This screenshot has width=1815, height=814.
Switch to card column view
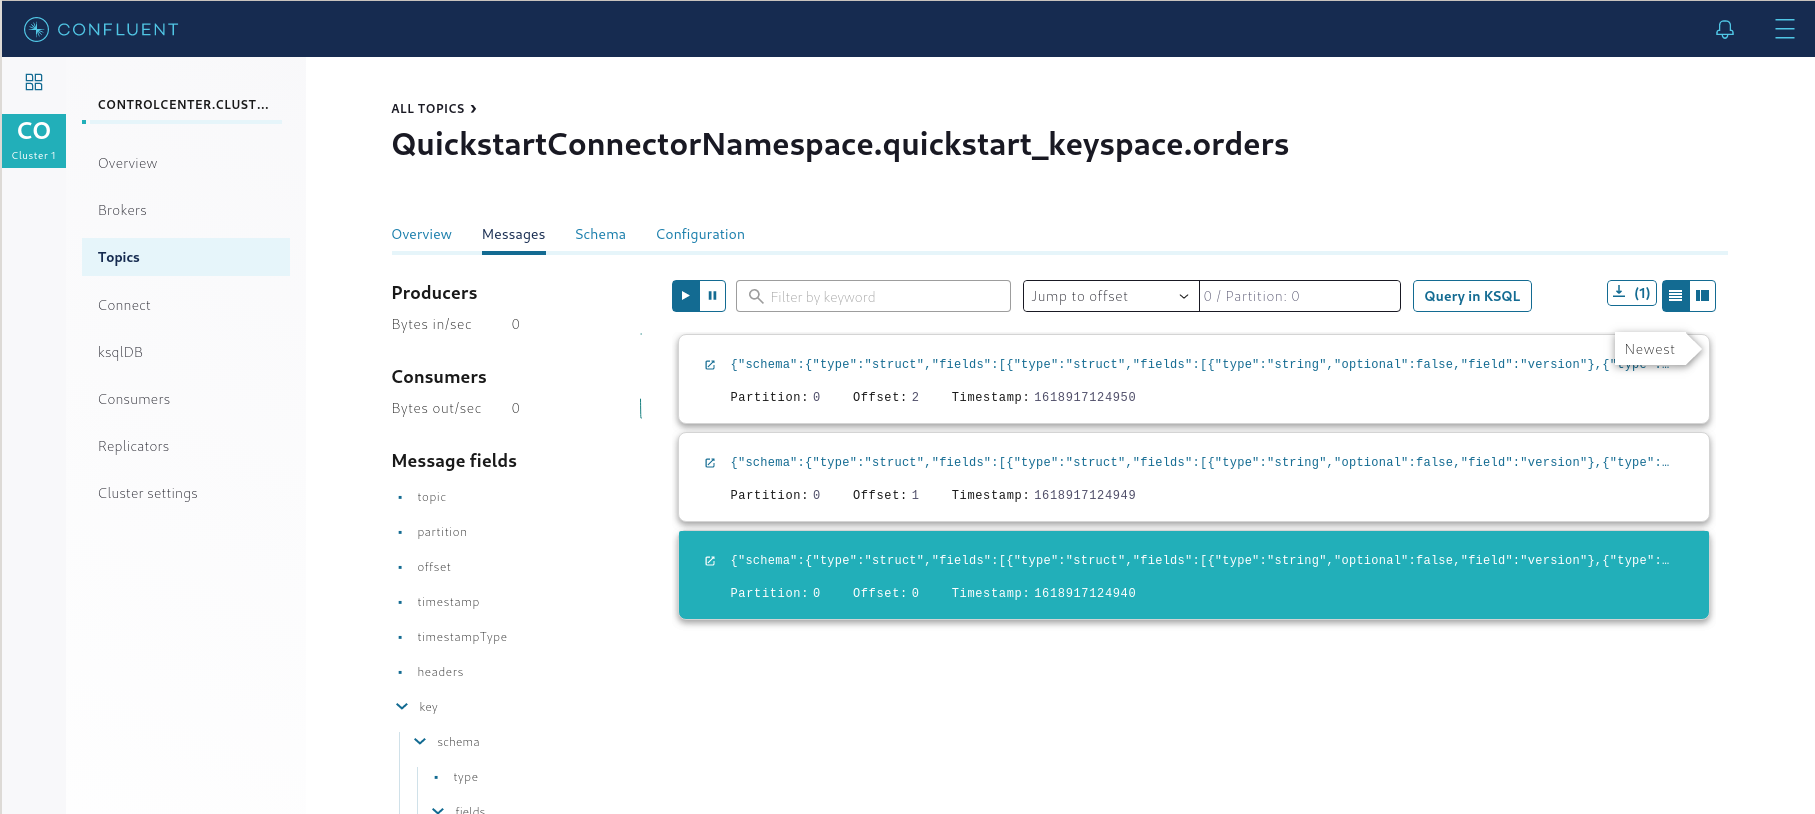tap(1702, 296)
